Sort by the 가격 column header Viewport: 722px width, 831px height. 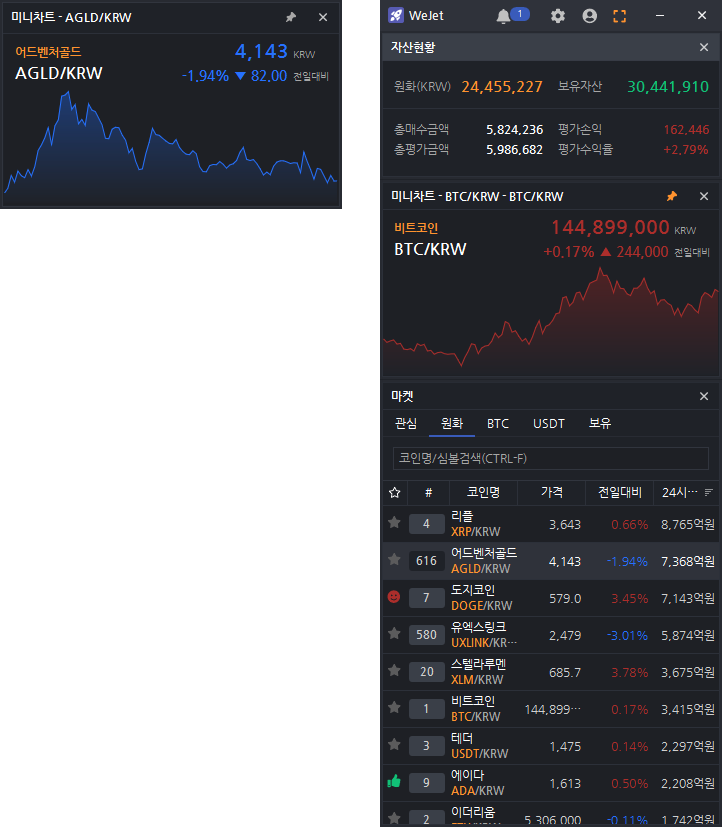pyautogui.click(x=551, y=493)
